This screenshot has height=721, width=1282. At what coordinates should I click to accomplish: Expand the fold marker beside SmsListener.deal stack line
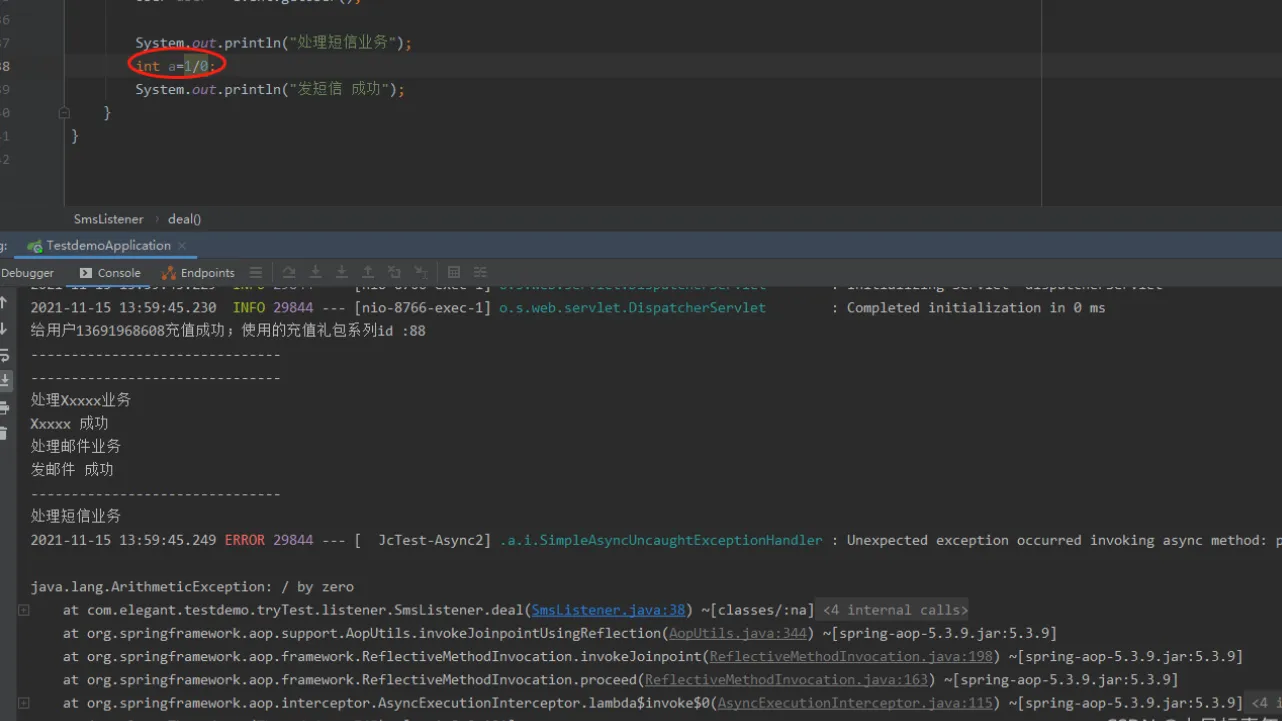tap(23, 610)
